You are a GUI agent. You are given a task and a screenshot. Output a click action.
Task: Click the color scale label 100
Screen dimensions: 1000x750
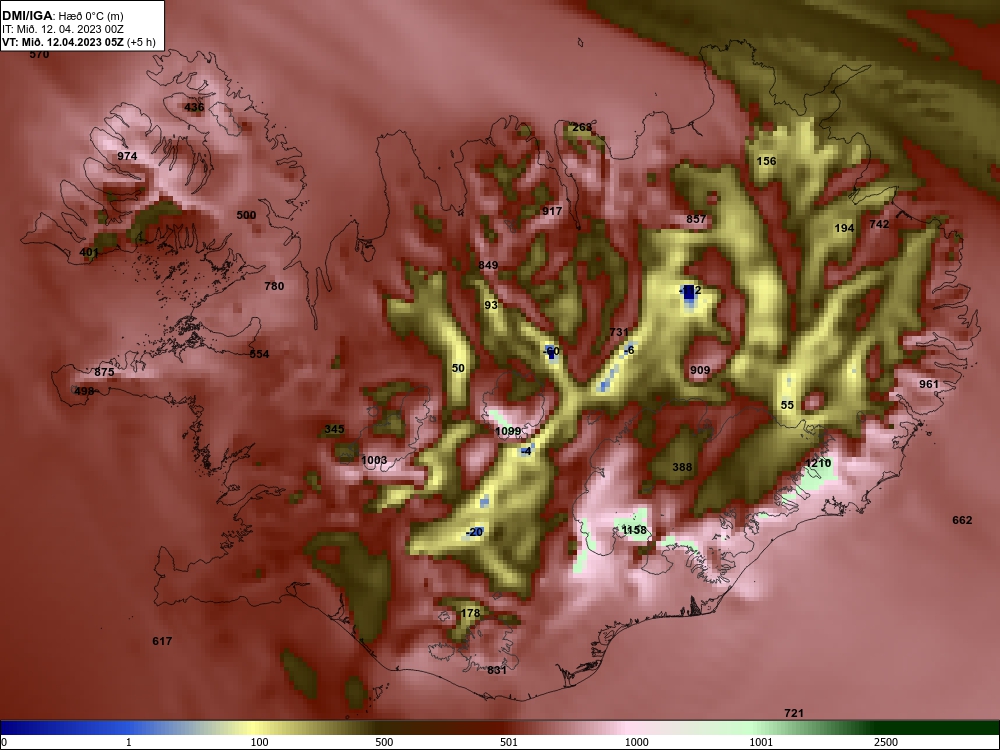(x=259, y=742)
